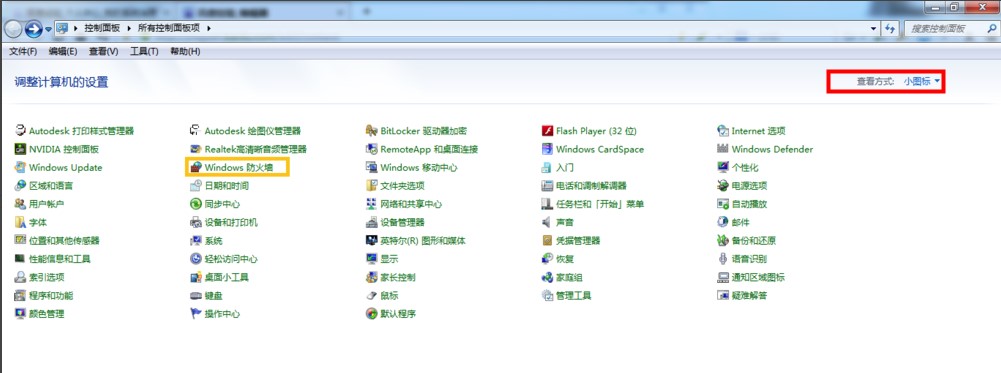This screenshot has height=373, width=1001.
Task: Click the 个性化 icon
Action: coord(723,167)
